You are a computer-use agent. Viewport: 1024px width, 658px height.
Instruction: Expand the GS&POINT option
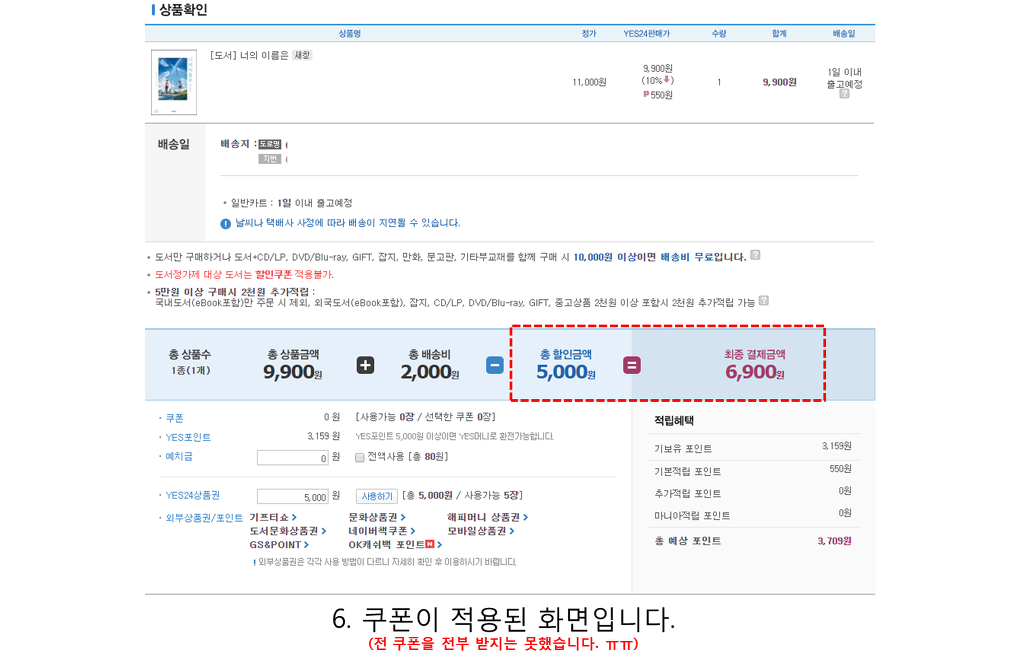tap(280, 545)
